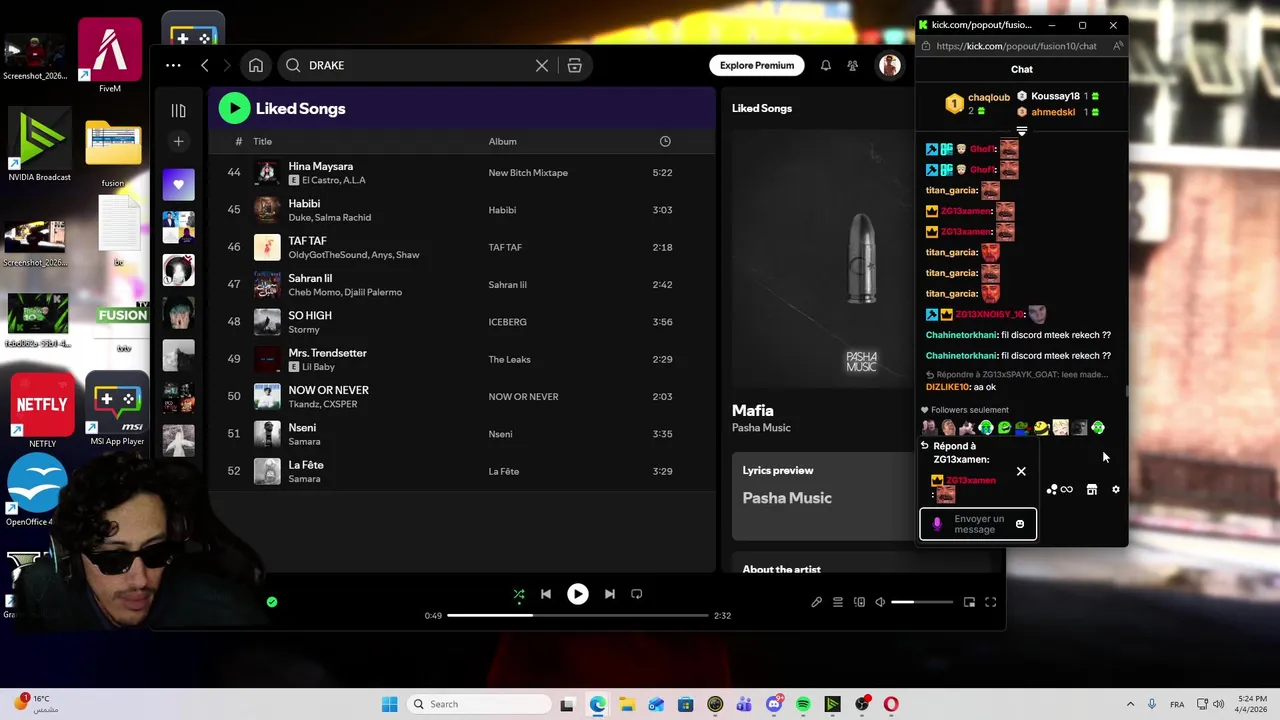This screenshot has height=720, width=1280.
Task: Open connect to a device icon
Action: click(859, 602)
